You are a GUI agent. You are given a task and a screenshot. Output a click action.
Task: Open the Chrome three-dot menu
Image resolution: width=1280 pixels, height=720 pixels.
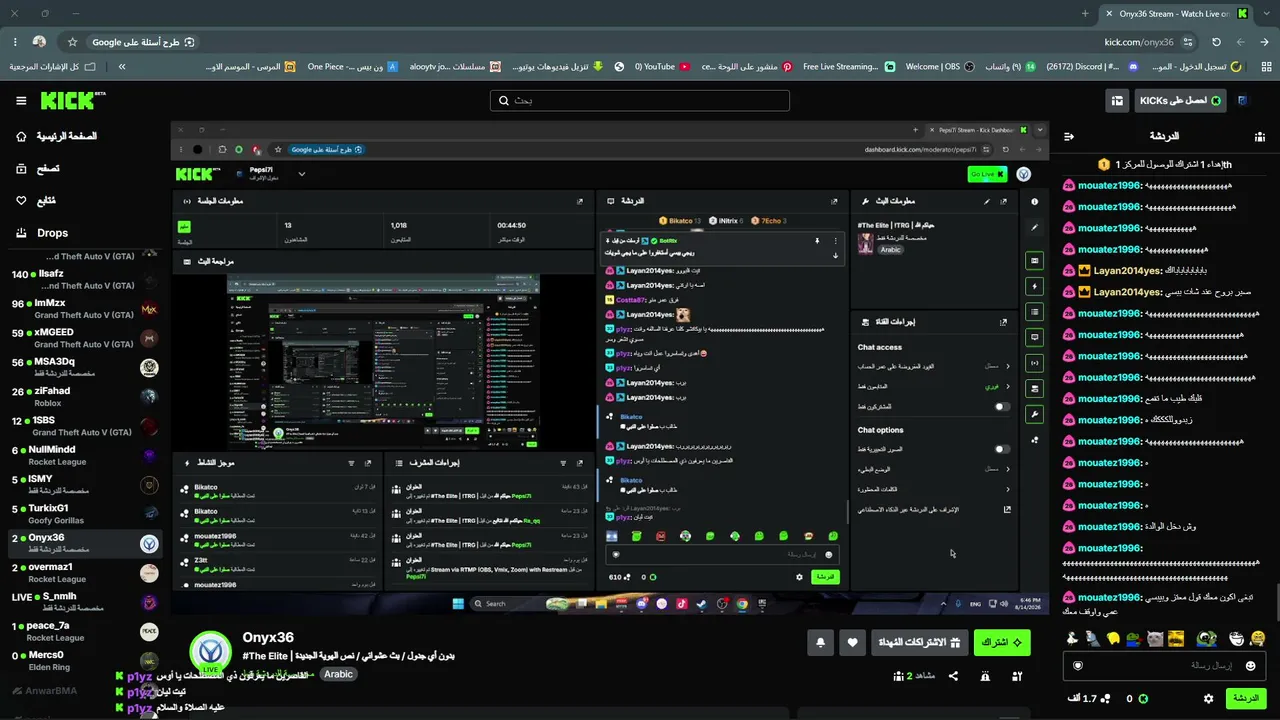[15, 42]
